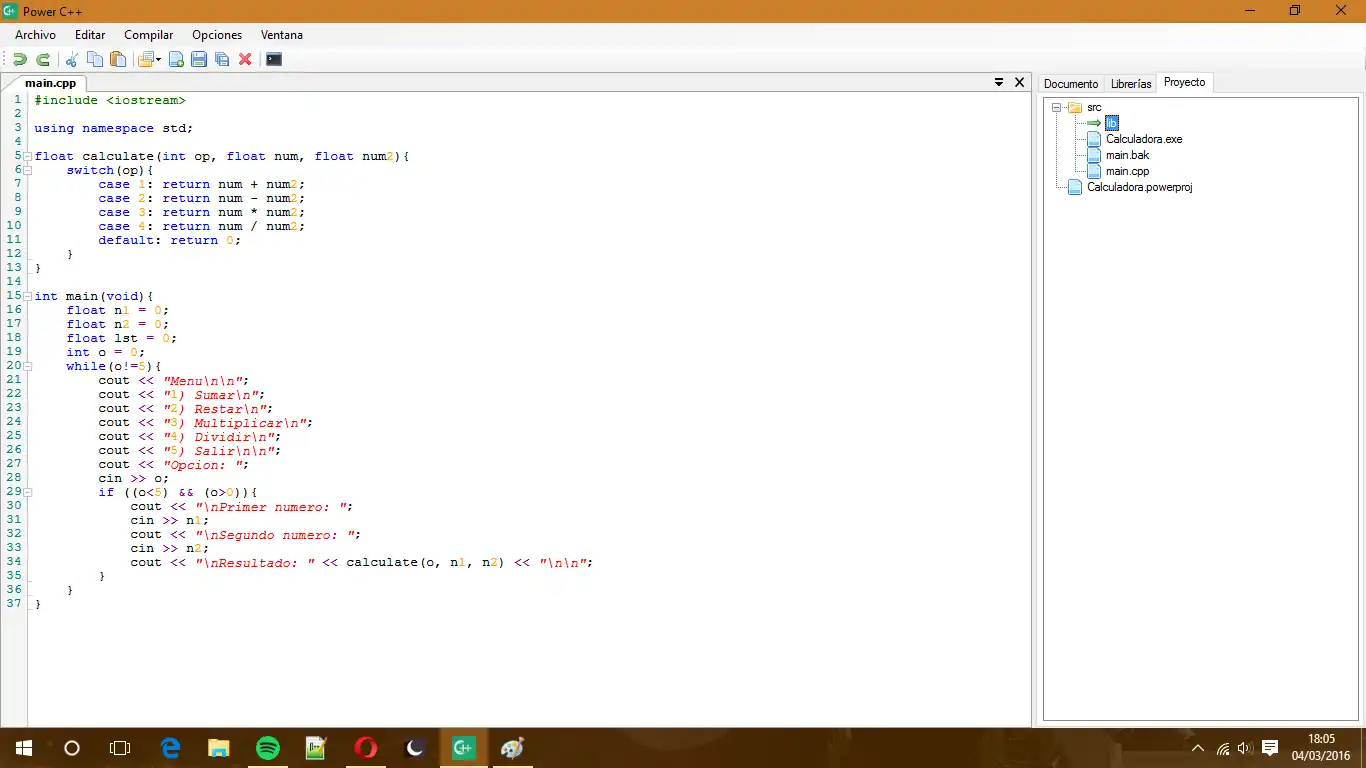Undo with the green back arrow
Viewport: 1366px width, 768px height.
20,60
